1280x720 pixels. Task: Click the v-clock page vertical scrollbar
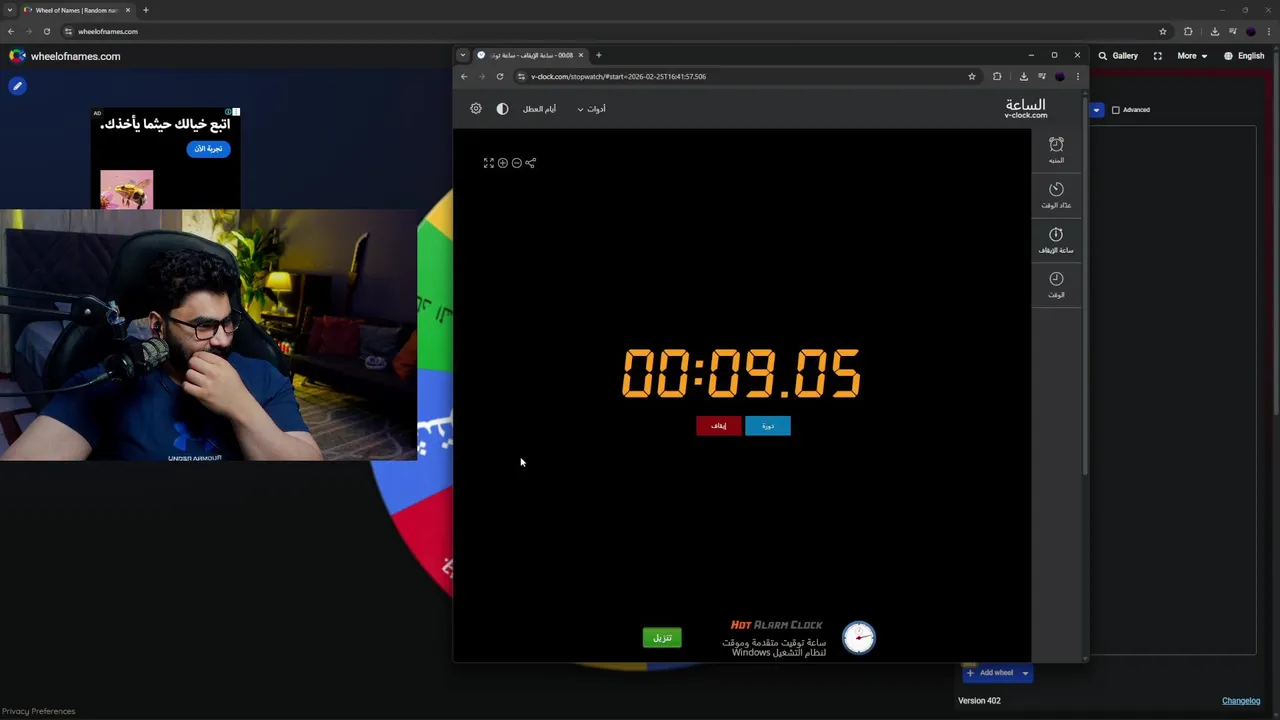click(1085, 285)
